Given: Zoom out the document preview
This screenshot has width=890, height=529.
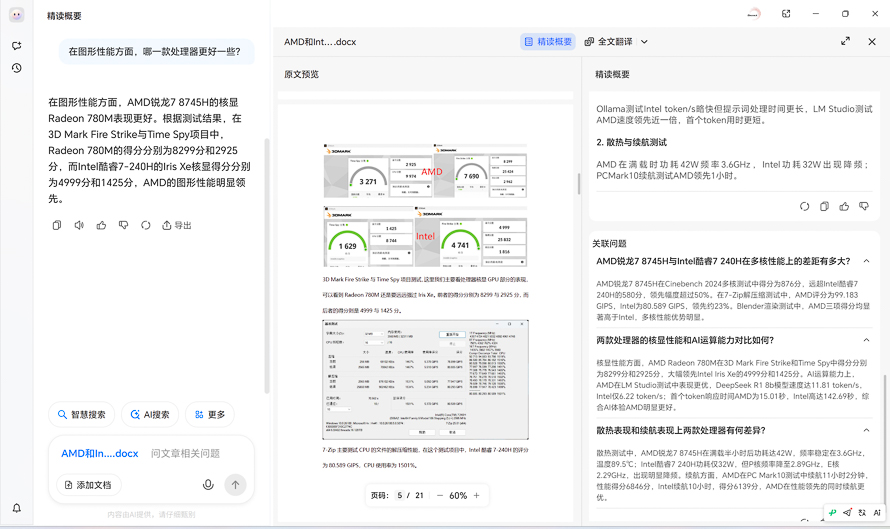Looking at the screenshot, I should click(x=439, y=496).
